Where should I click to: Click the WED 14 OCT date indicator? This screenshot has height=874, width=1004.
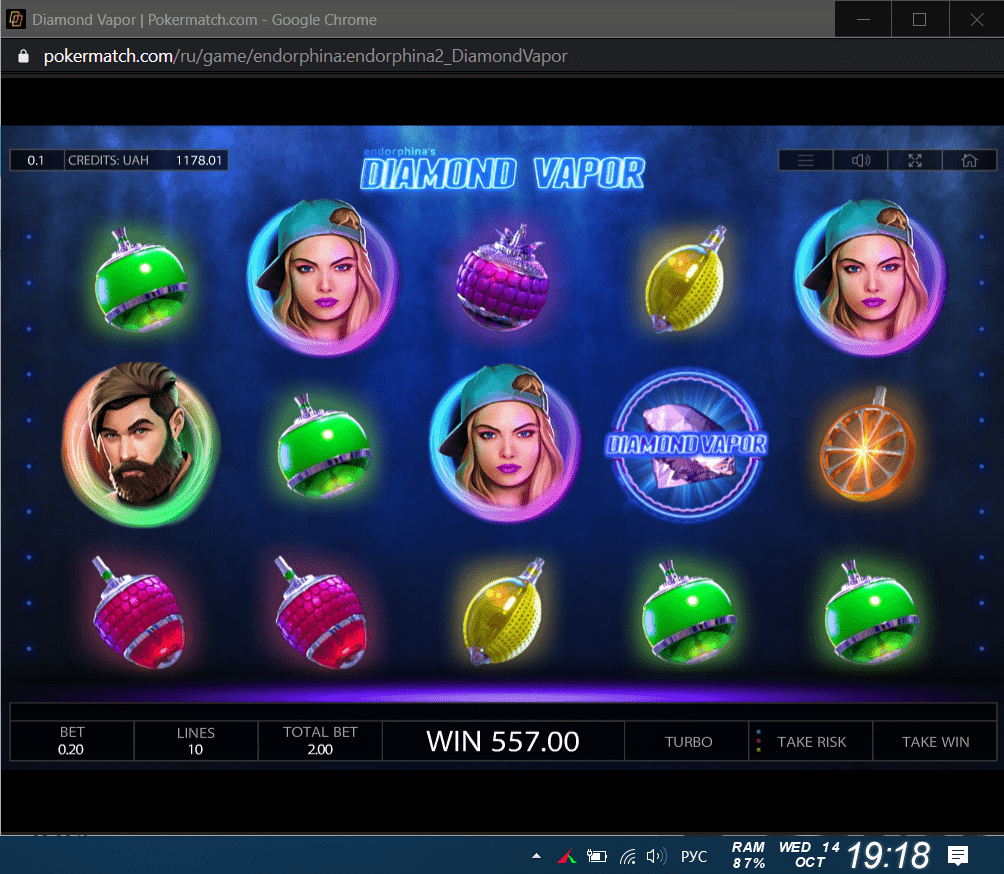click(x=809, y=855)
